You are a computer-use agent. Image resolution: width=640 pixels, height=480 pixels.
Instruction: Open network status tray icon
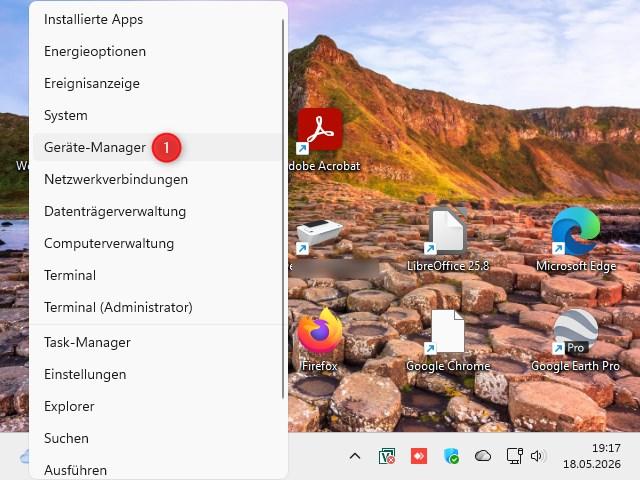pyautogui.click(x=515, y=456)
